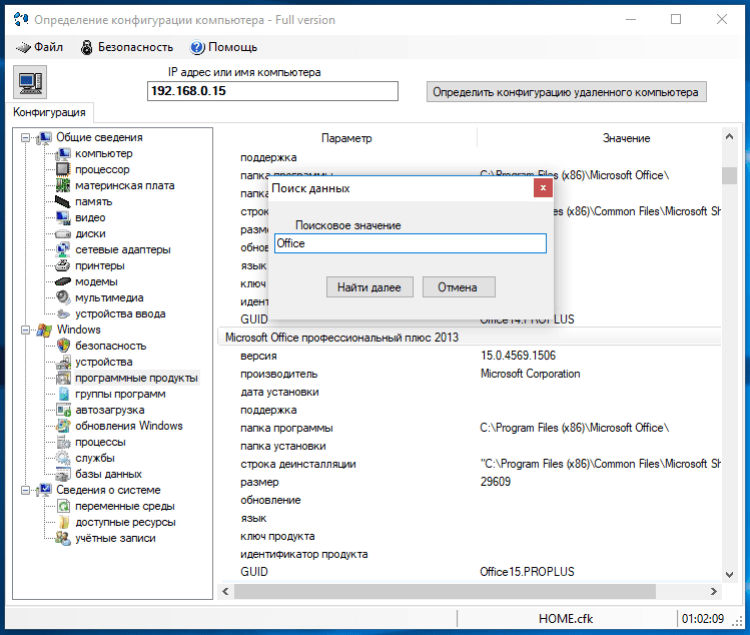Click the сетевые адаптеры icon

pos(63,250)
